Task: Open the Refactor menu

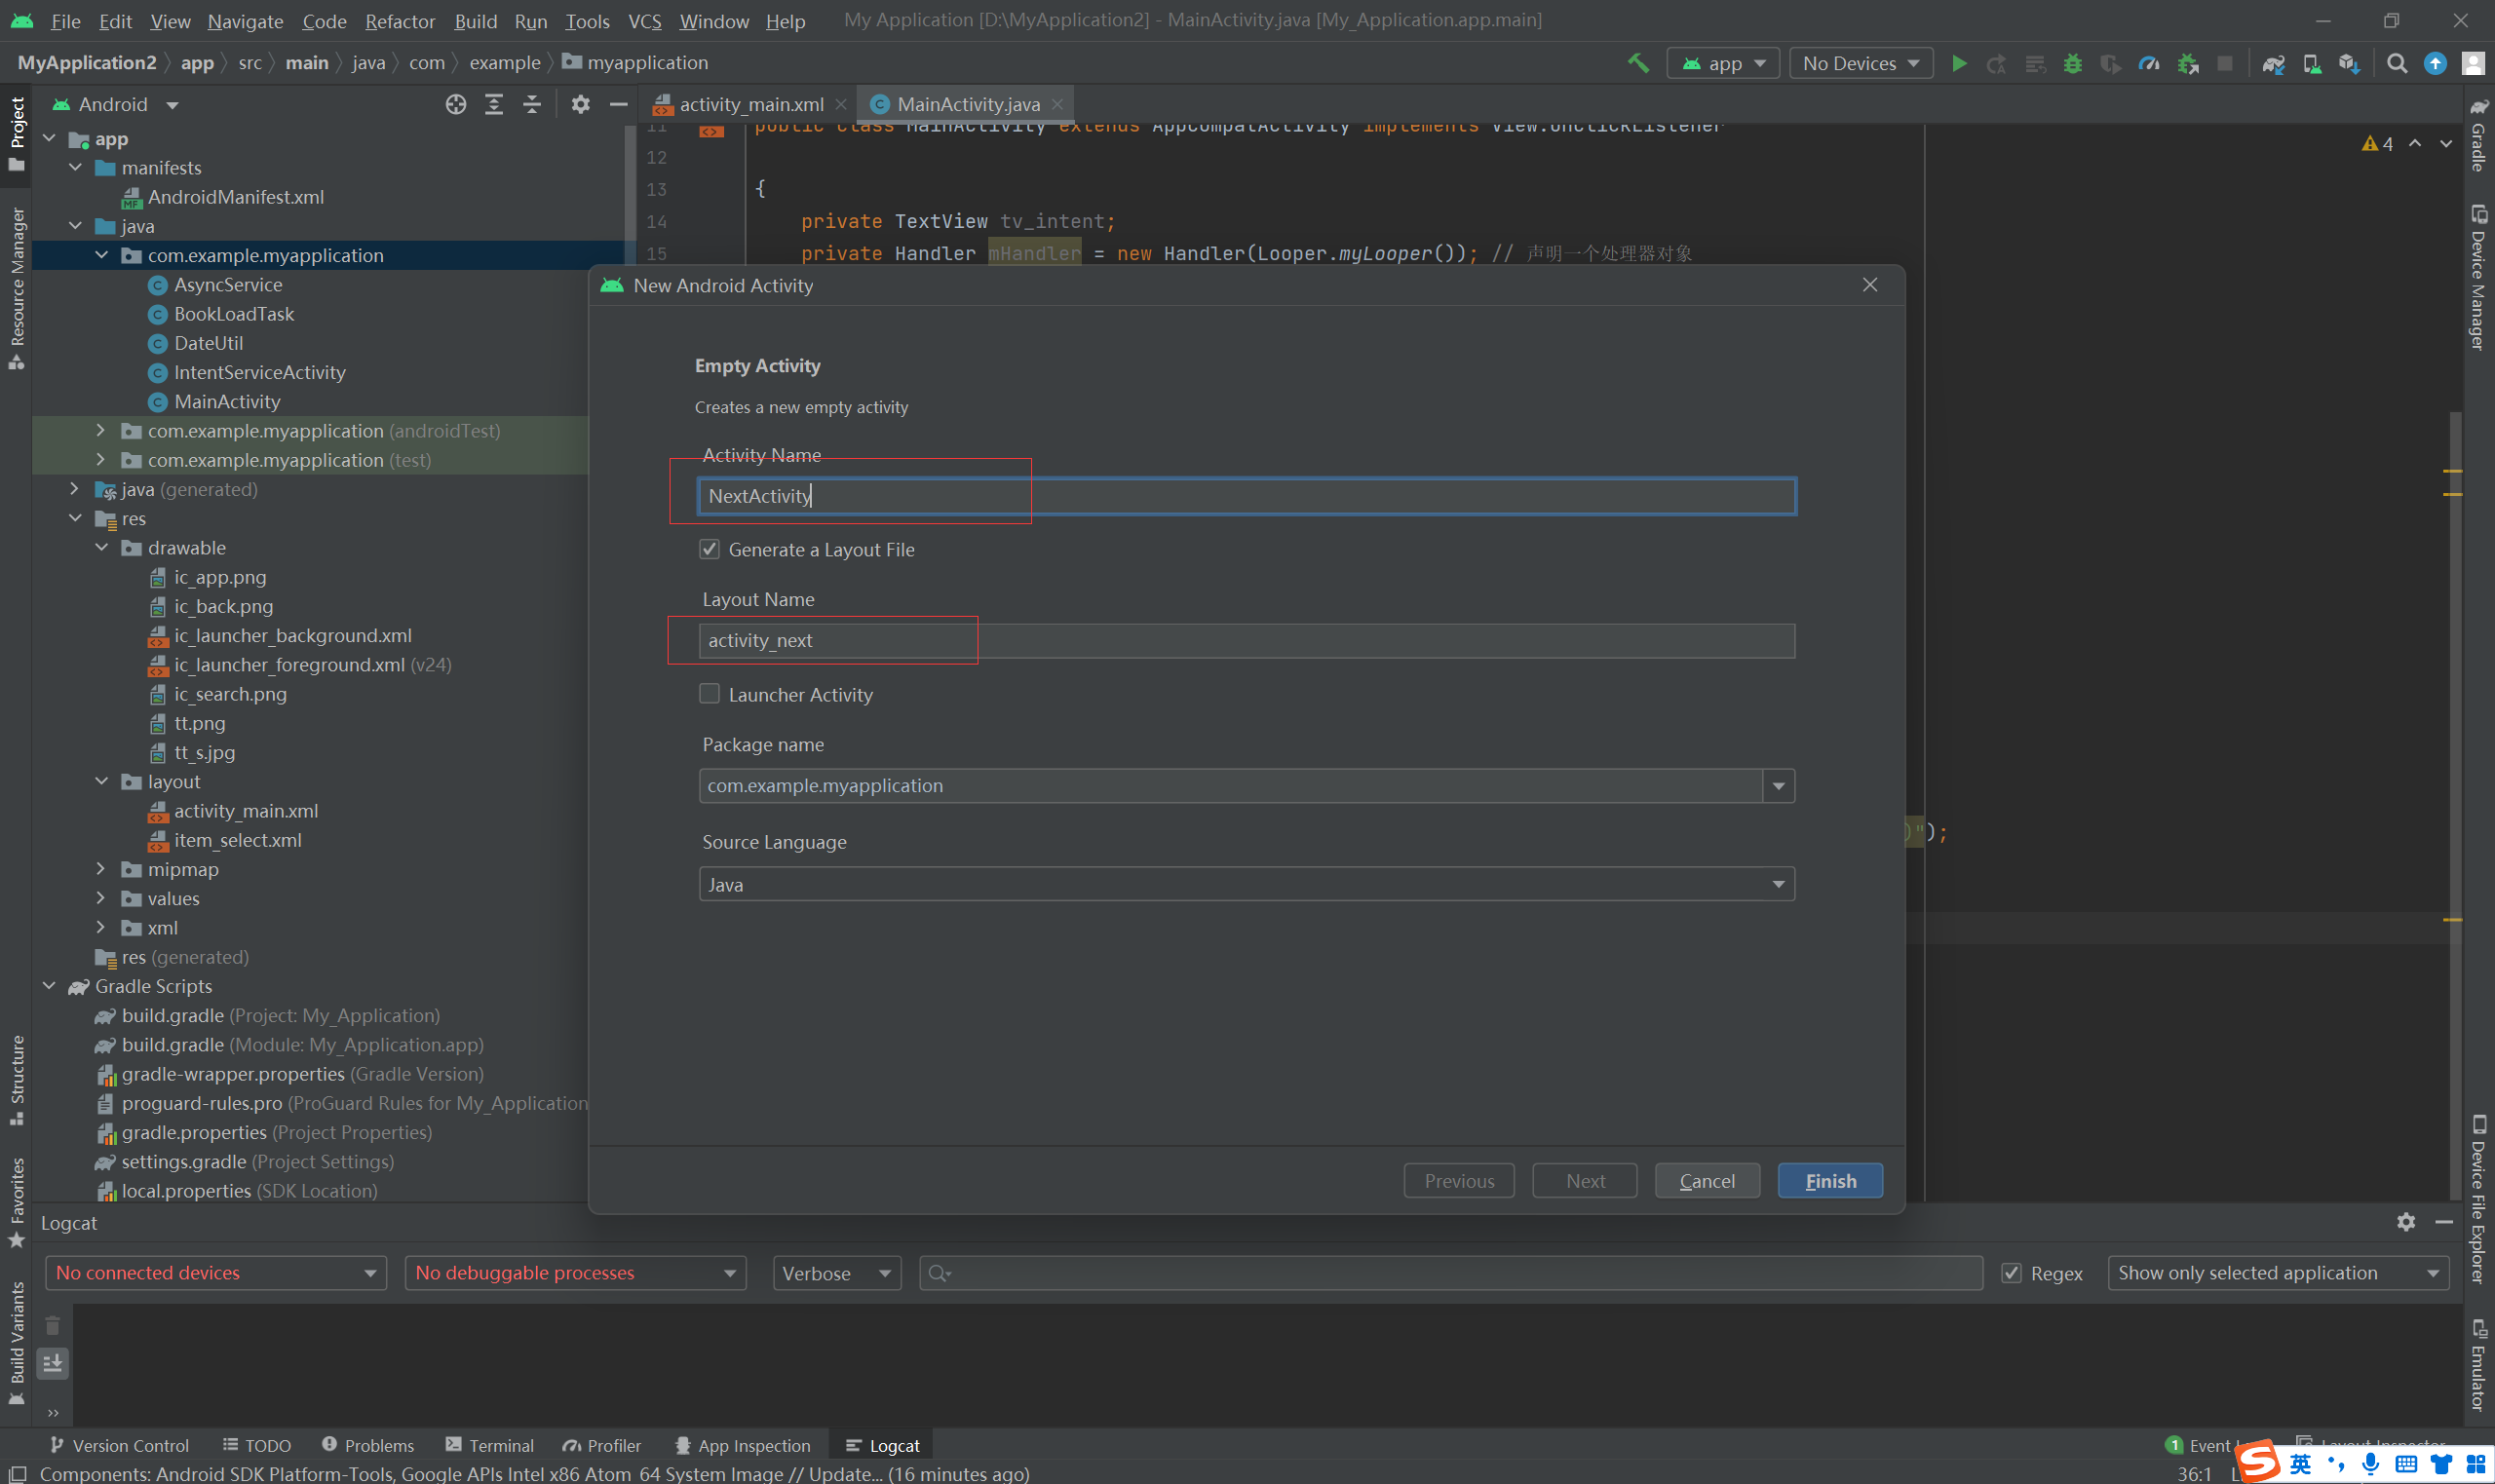Action: click(x=399, y=21)
